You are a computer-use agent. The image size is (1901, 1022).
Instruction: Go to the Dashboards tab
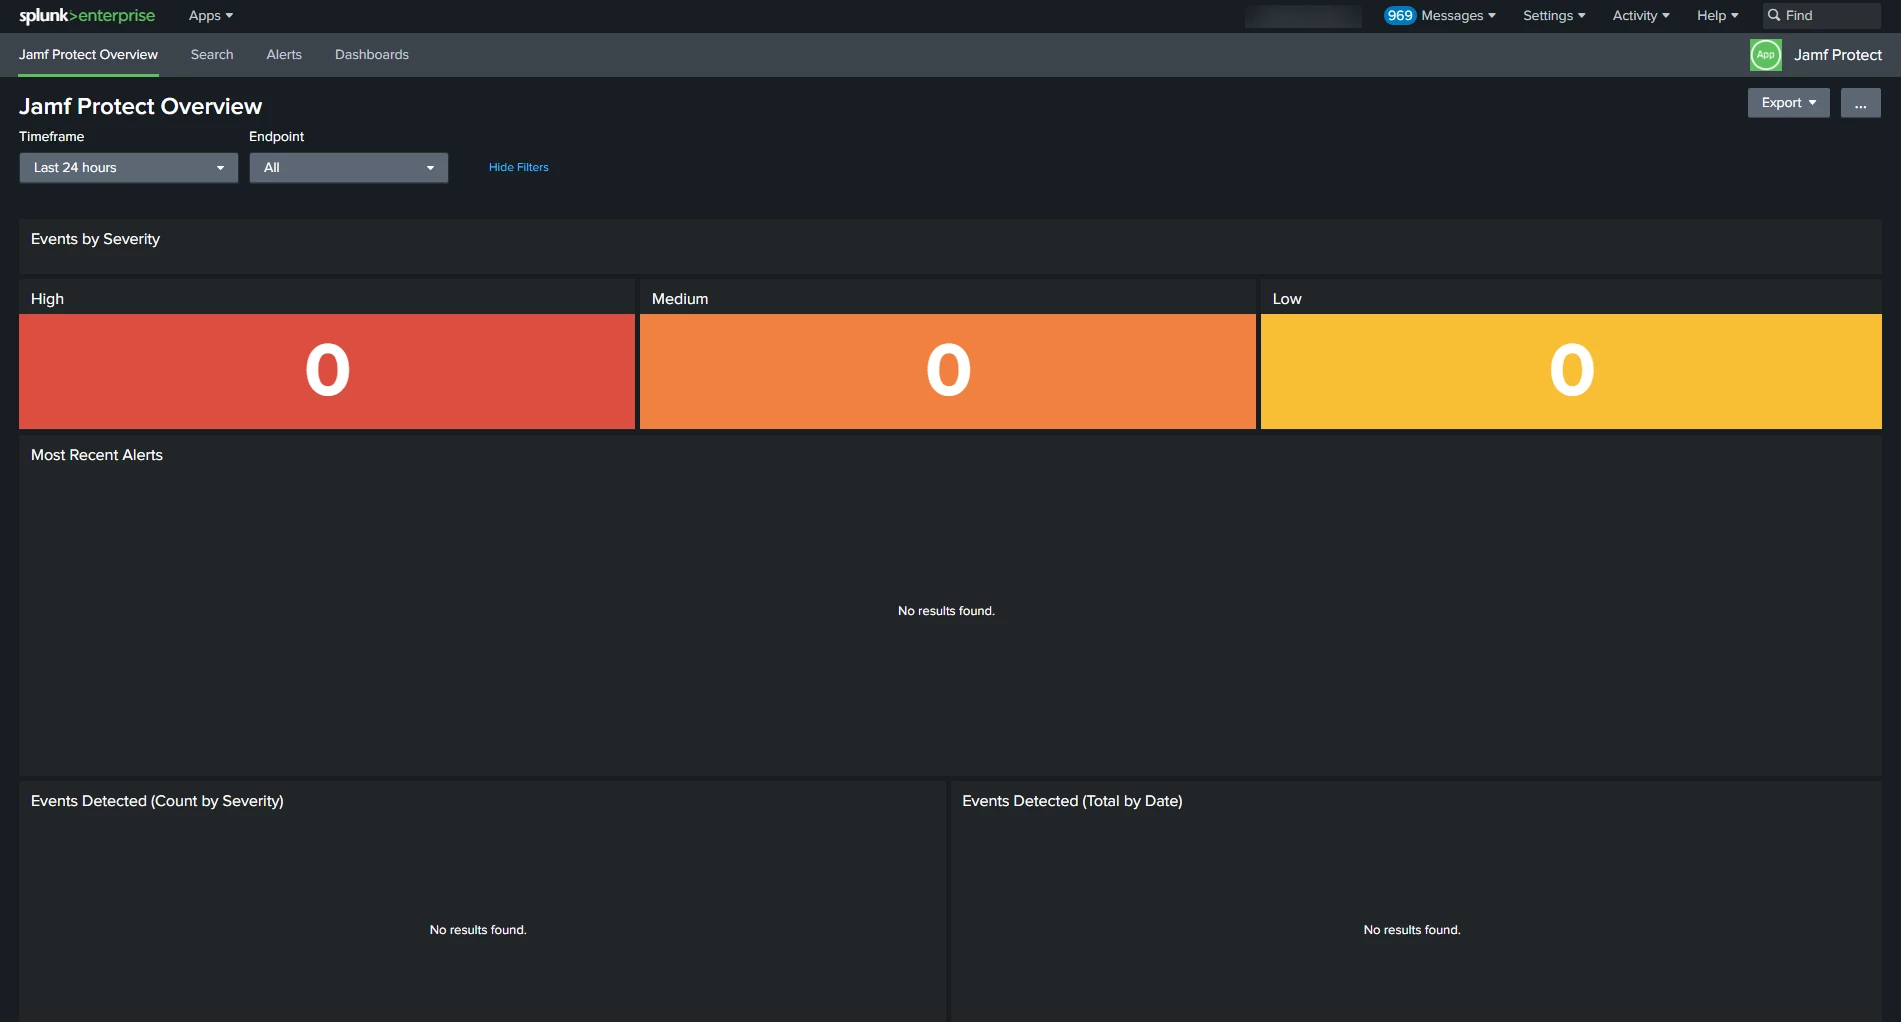point(372,55)
